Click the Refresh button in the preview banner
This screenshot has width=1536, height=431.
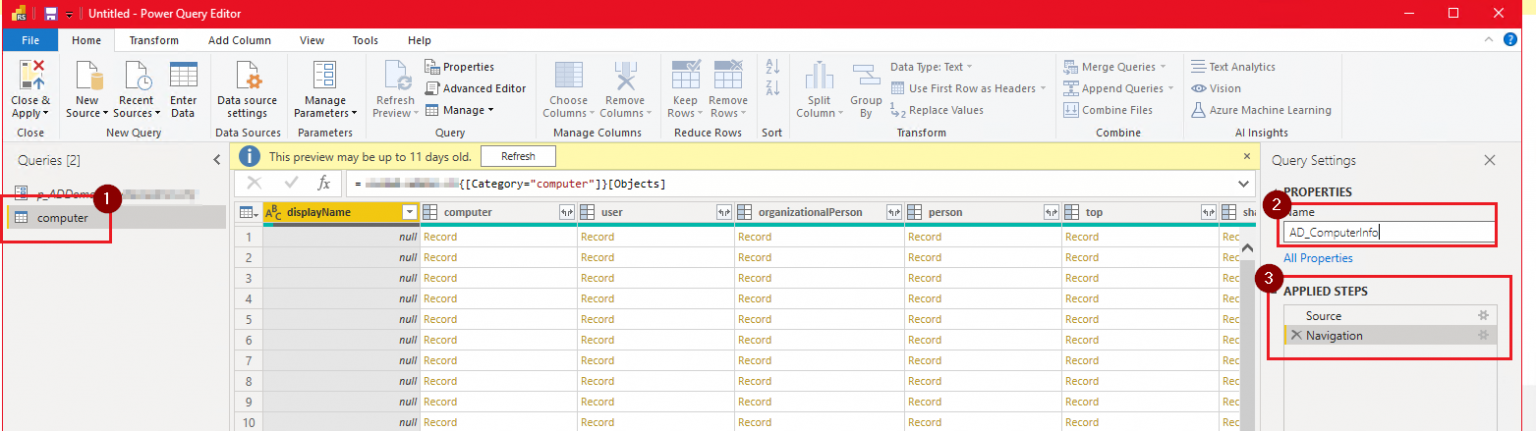(517, 156)
